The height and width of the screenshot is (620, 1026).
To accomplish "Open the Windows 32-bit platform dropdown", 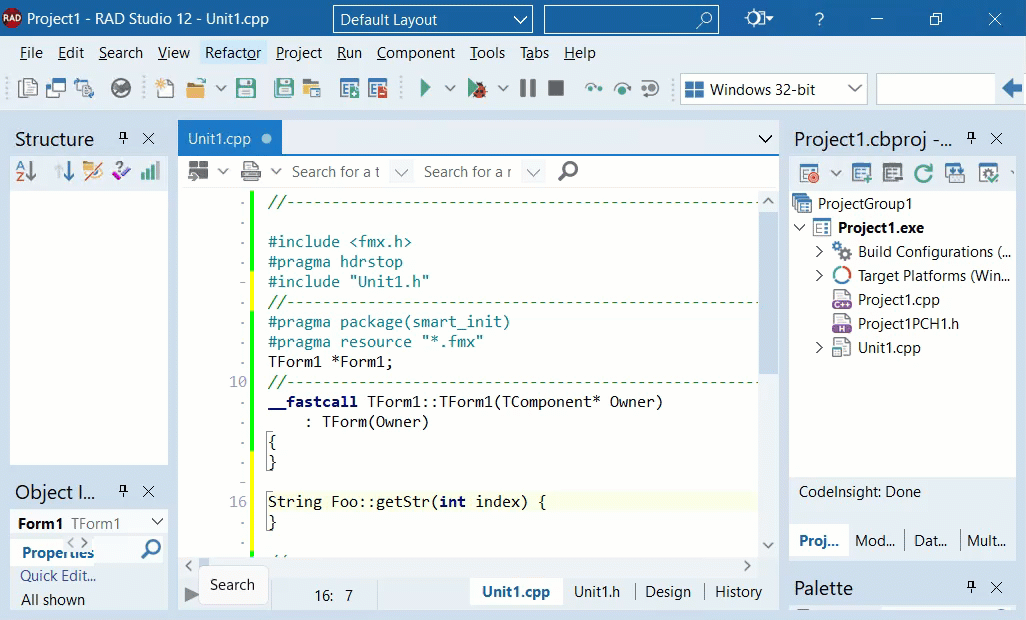I will point(774,89).
